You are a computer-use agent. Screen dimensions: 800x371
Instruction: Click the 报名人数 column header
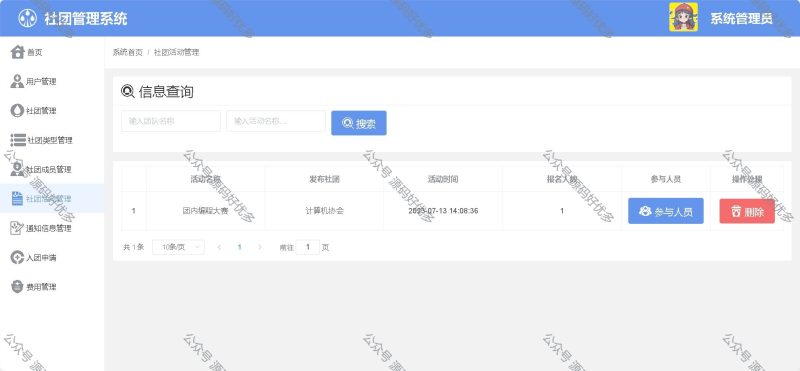pos(562,179)
